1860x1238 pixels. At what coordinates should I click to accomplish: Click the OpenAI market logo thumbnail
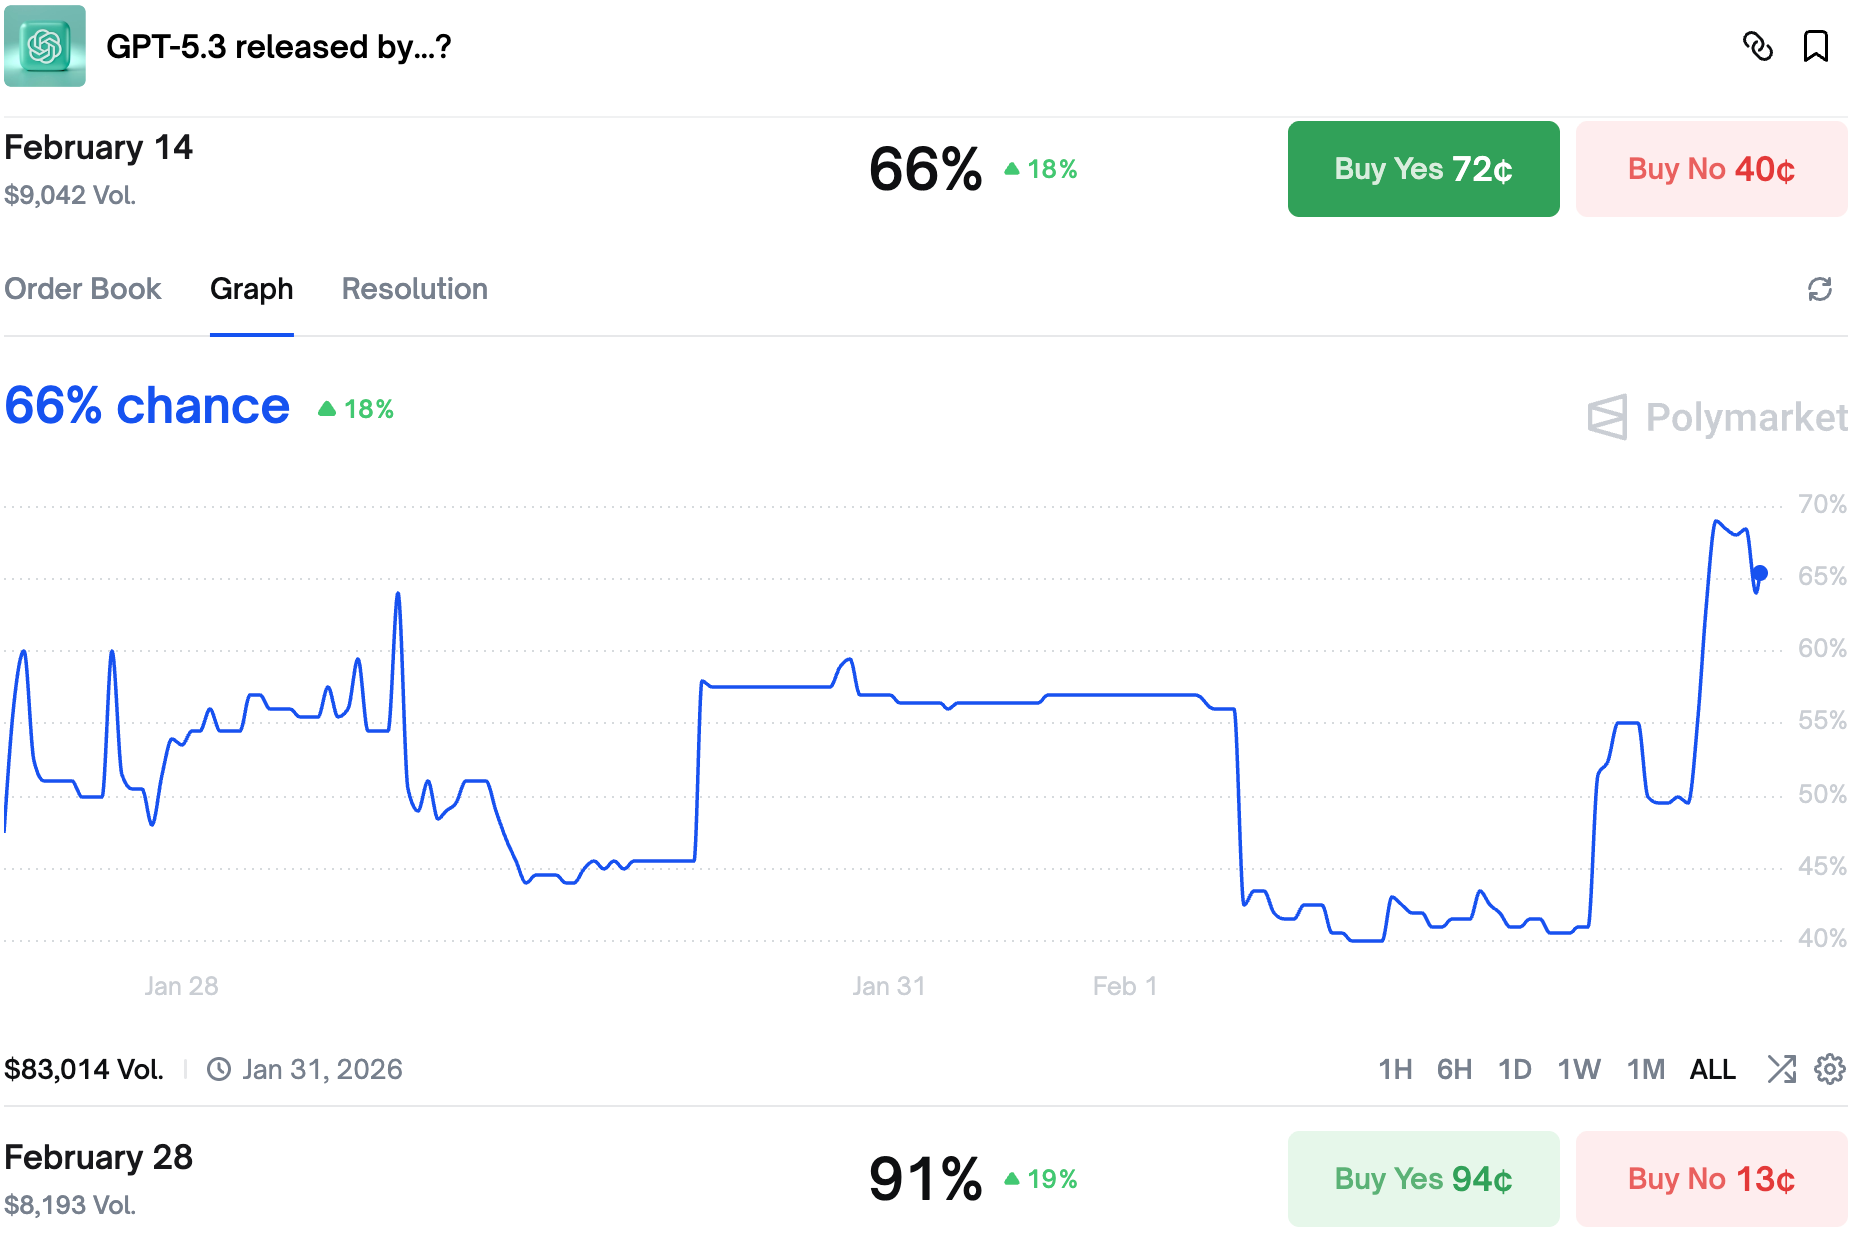[x=45, y=46]
